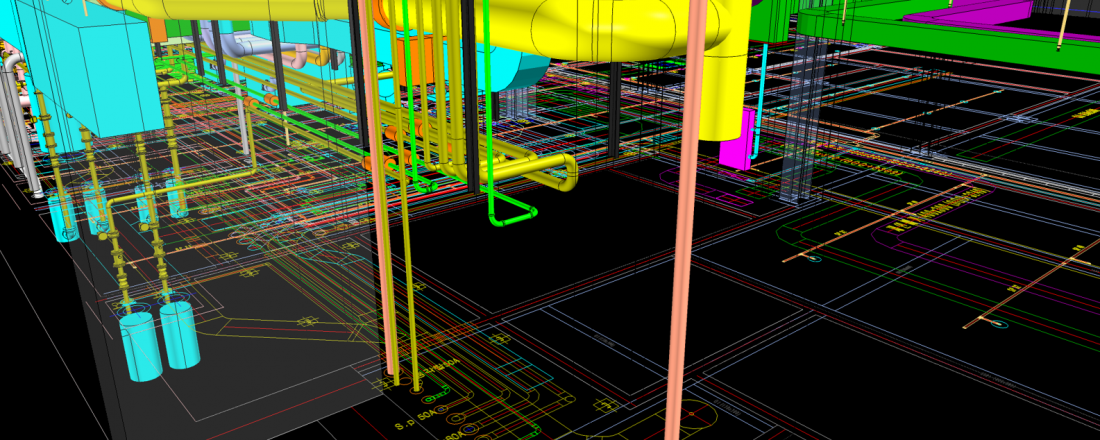Click the right cyan cylinder in bottom pair
This screenshot has width=1100, height=440.
click(180, 333)
